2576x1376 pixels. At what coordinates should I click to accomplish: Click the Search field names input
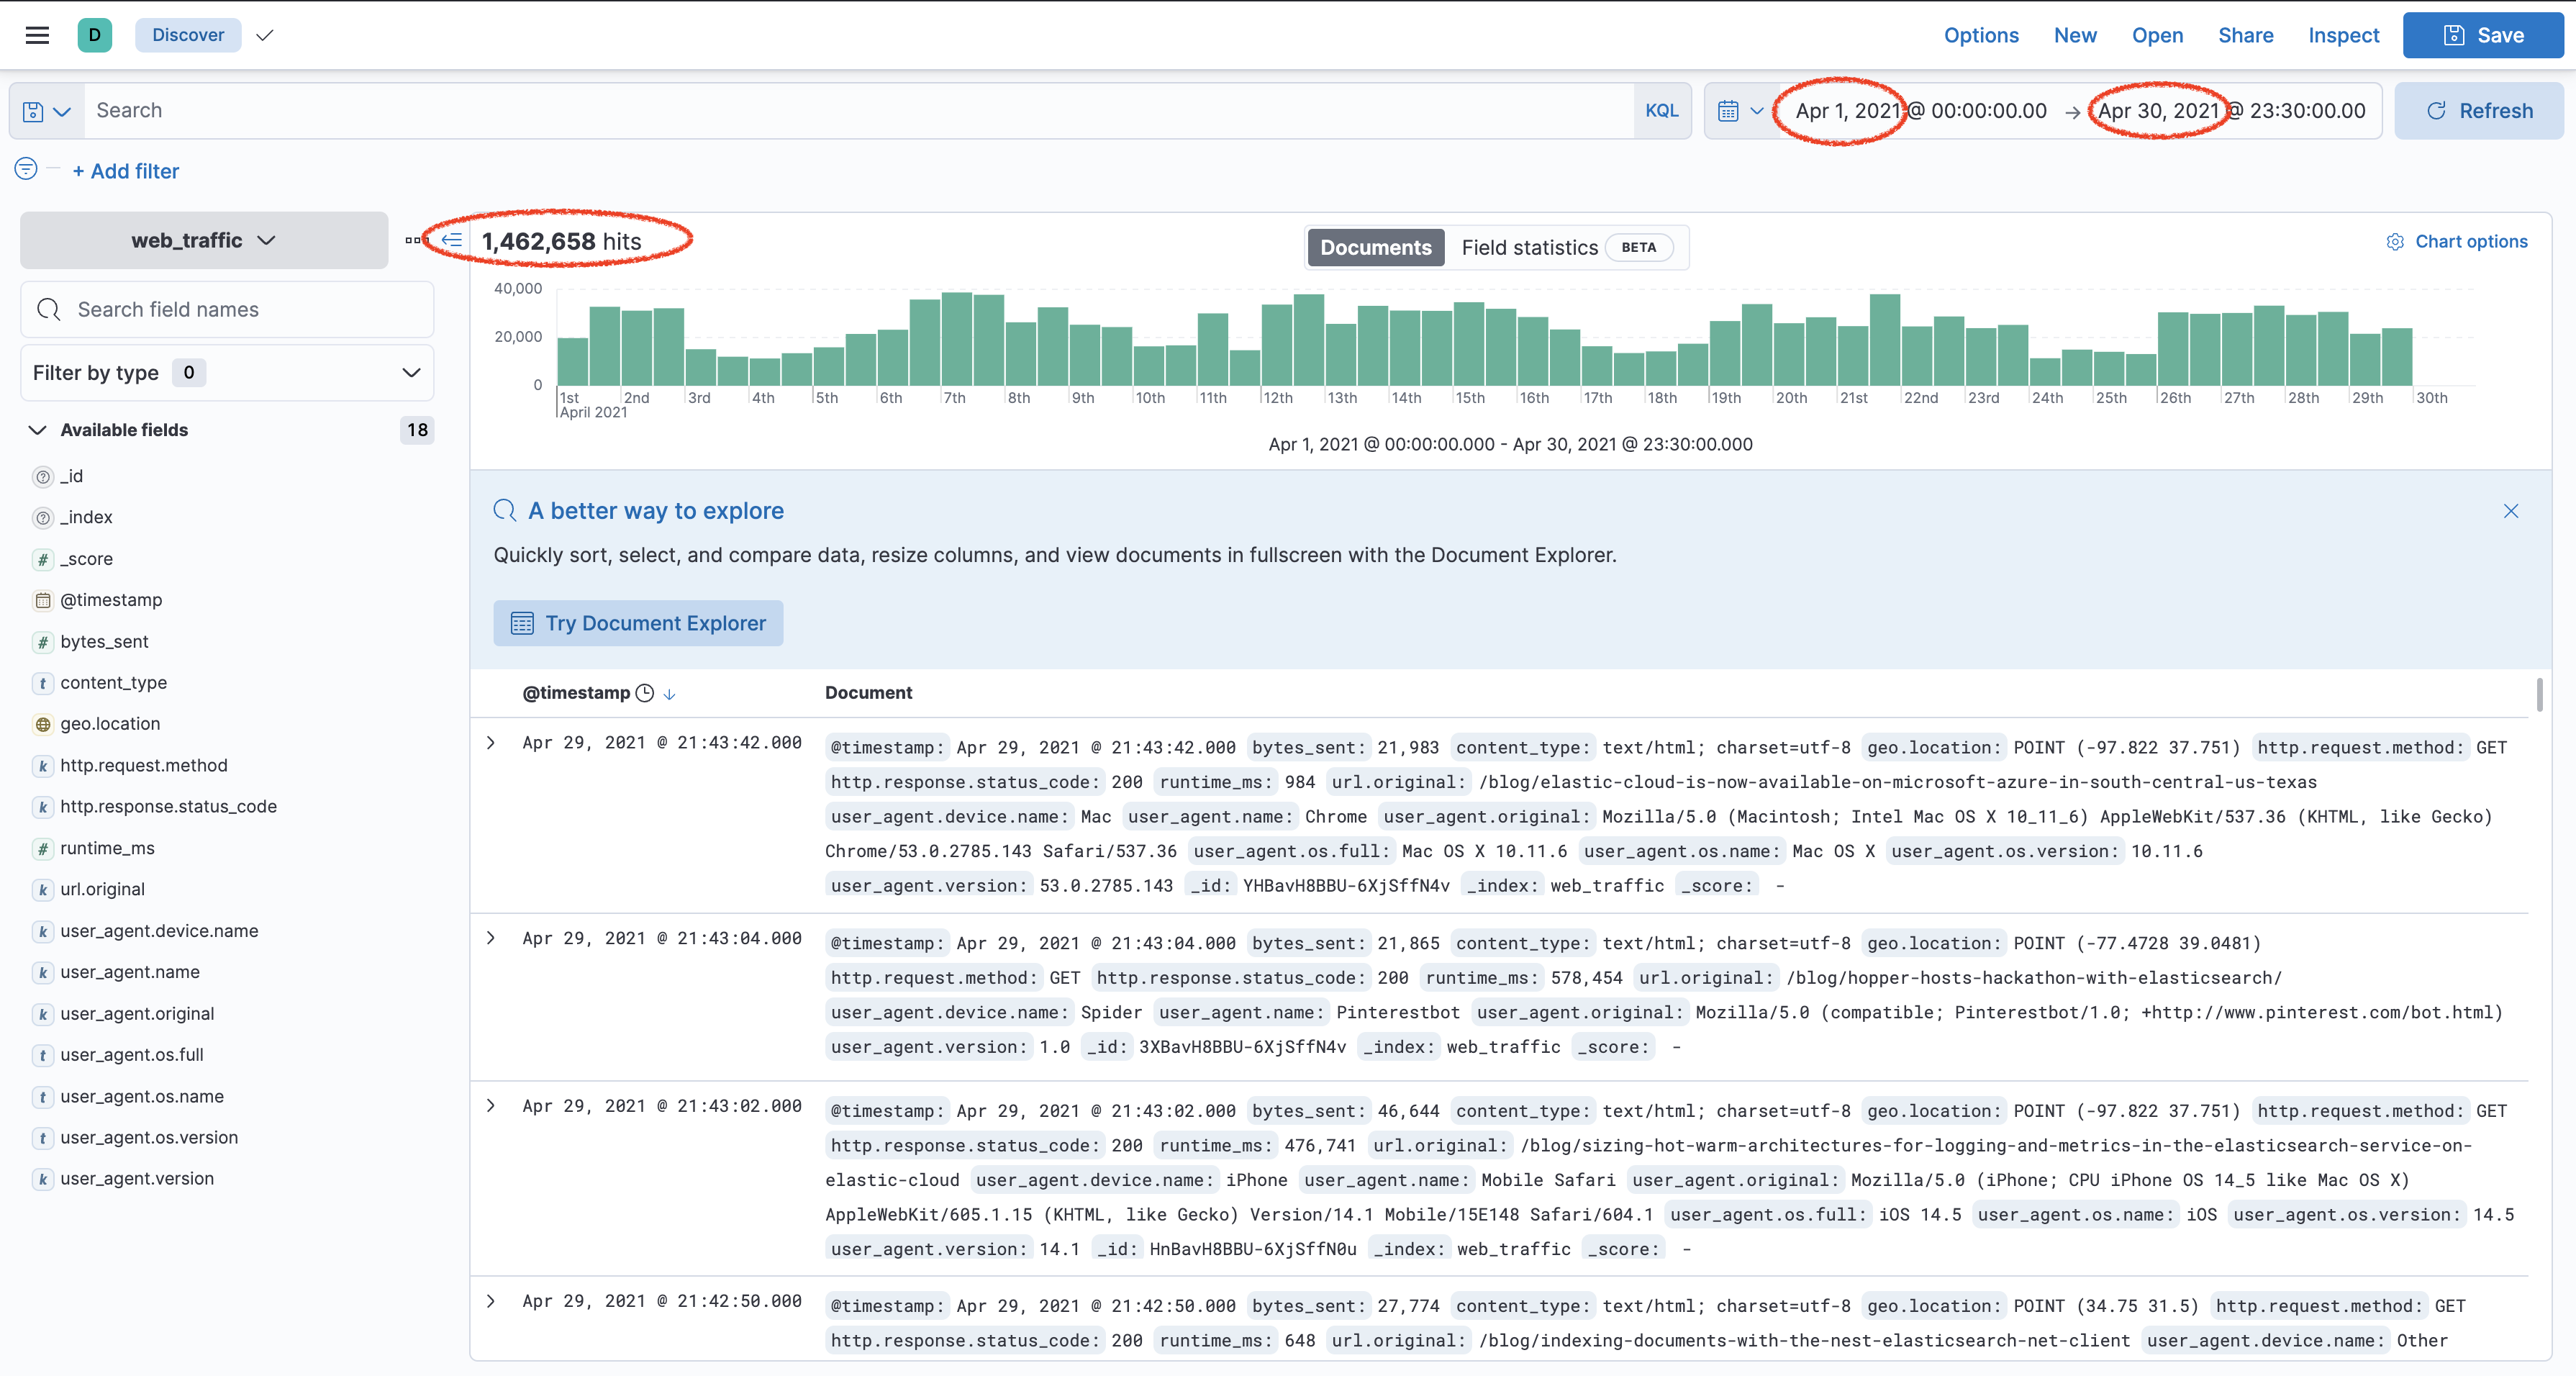tap(227, 310)
